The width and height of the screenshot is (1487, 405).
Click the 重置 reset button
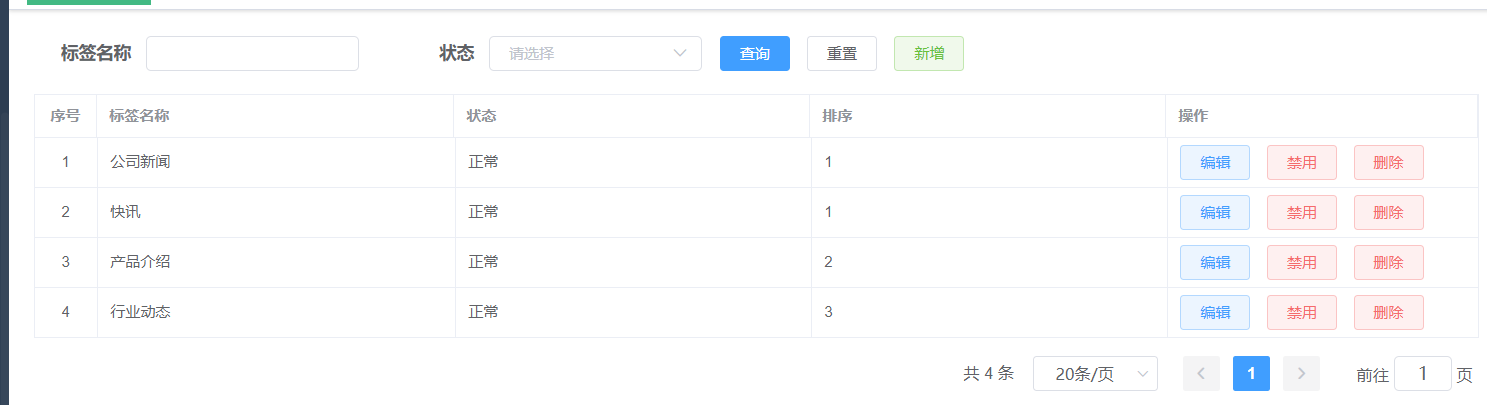pyautogui.click(x=841, y=54)
